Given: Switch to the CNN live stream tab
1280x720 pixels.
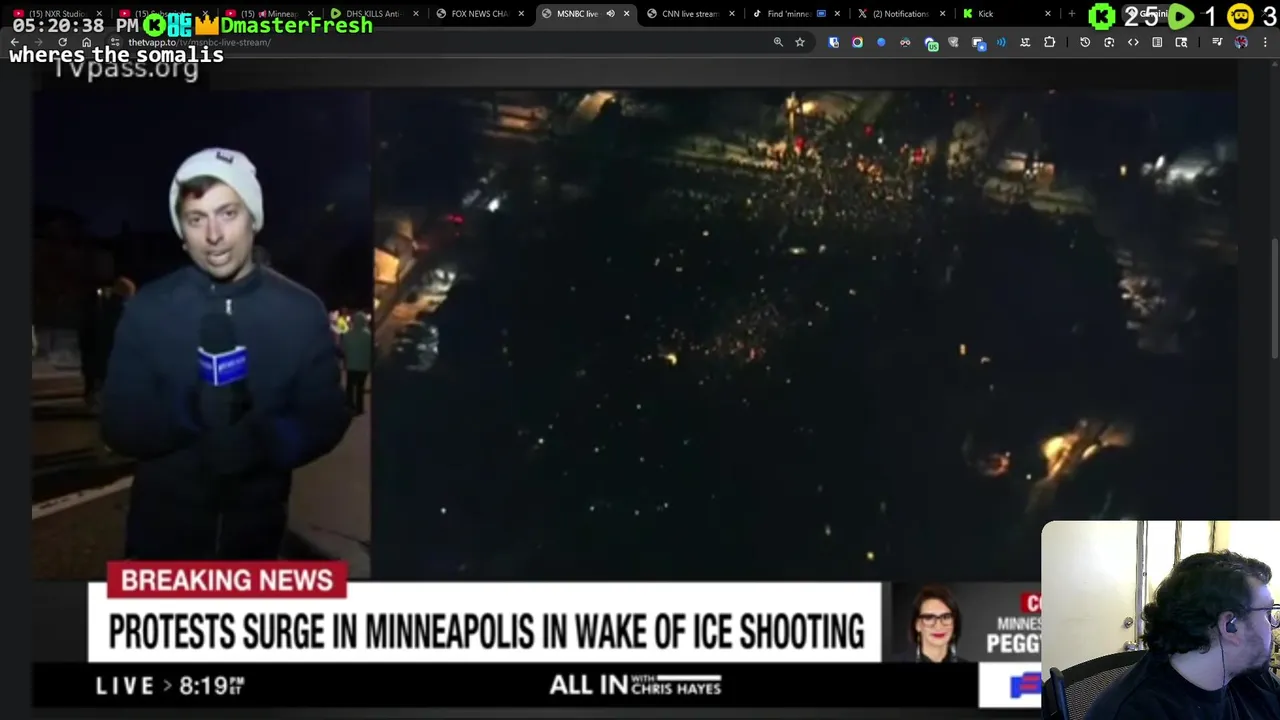Looking at the screenshot, I should coord(690,14).
